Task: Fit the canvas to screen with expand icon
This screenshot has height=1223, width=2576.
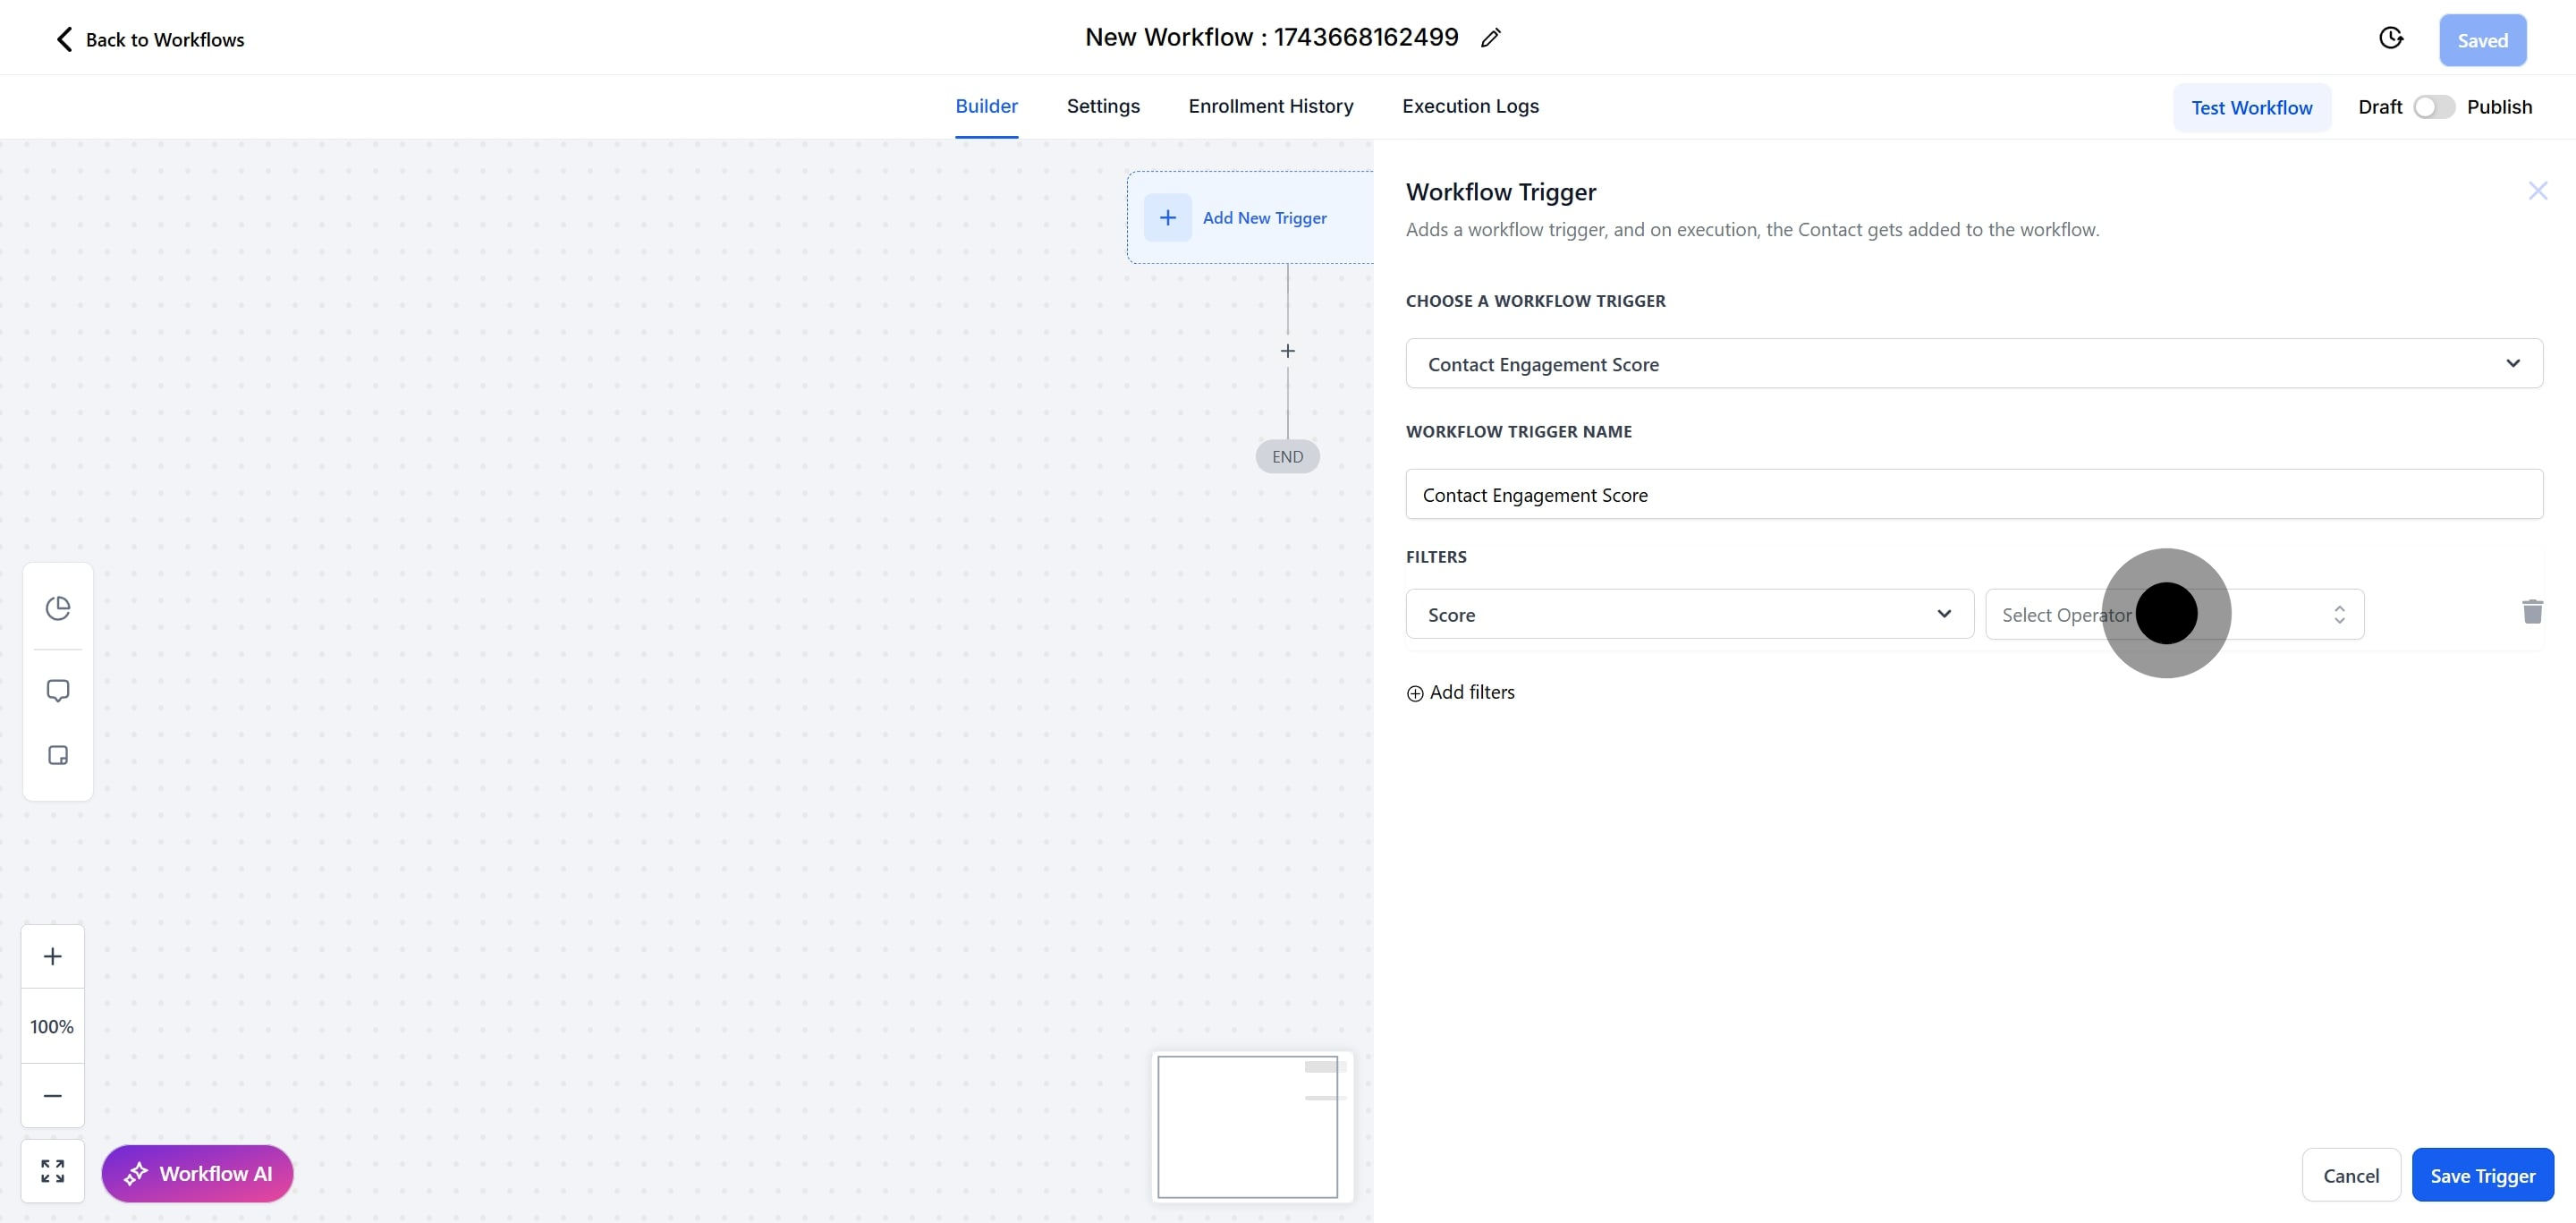Action: (53, 1170)
